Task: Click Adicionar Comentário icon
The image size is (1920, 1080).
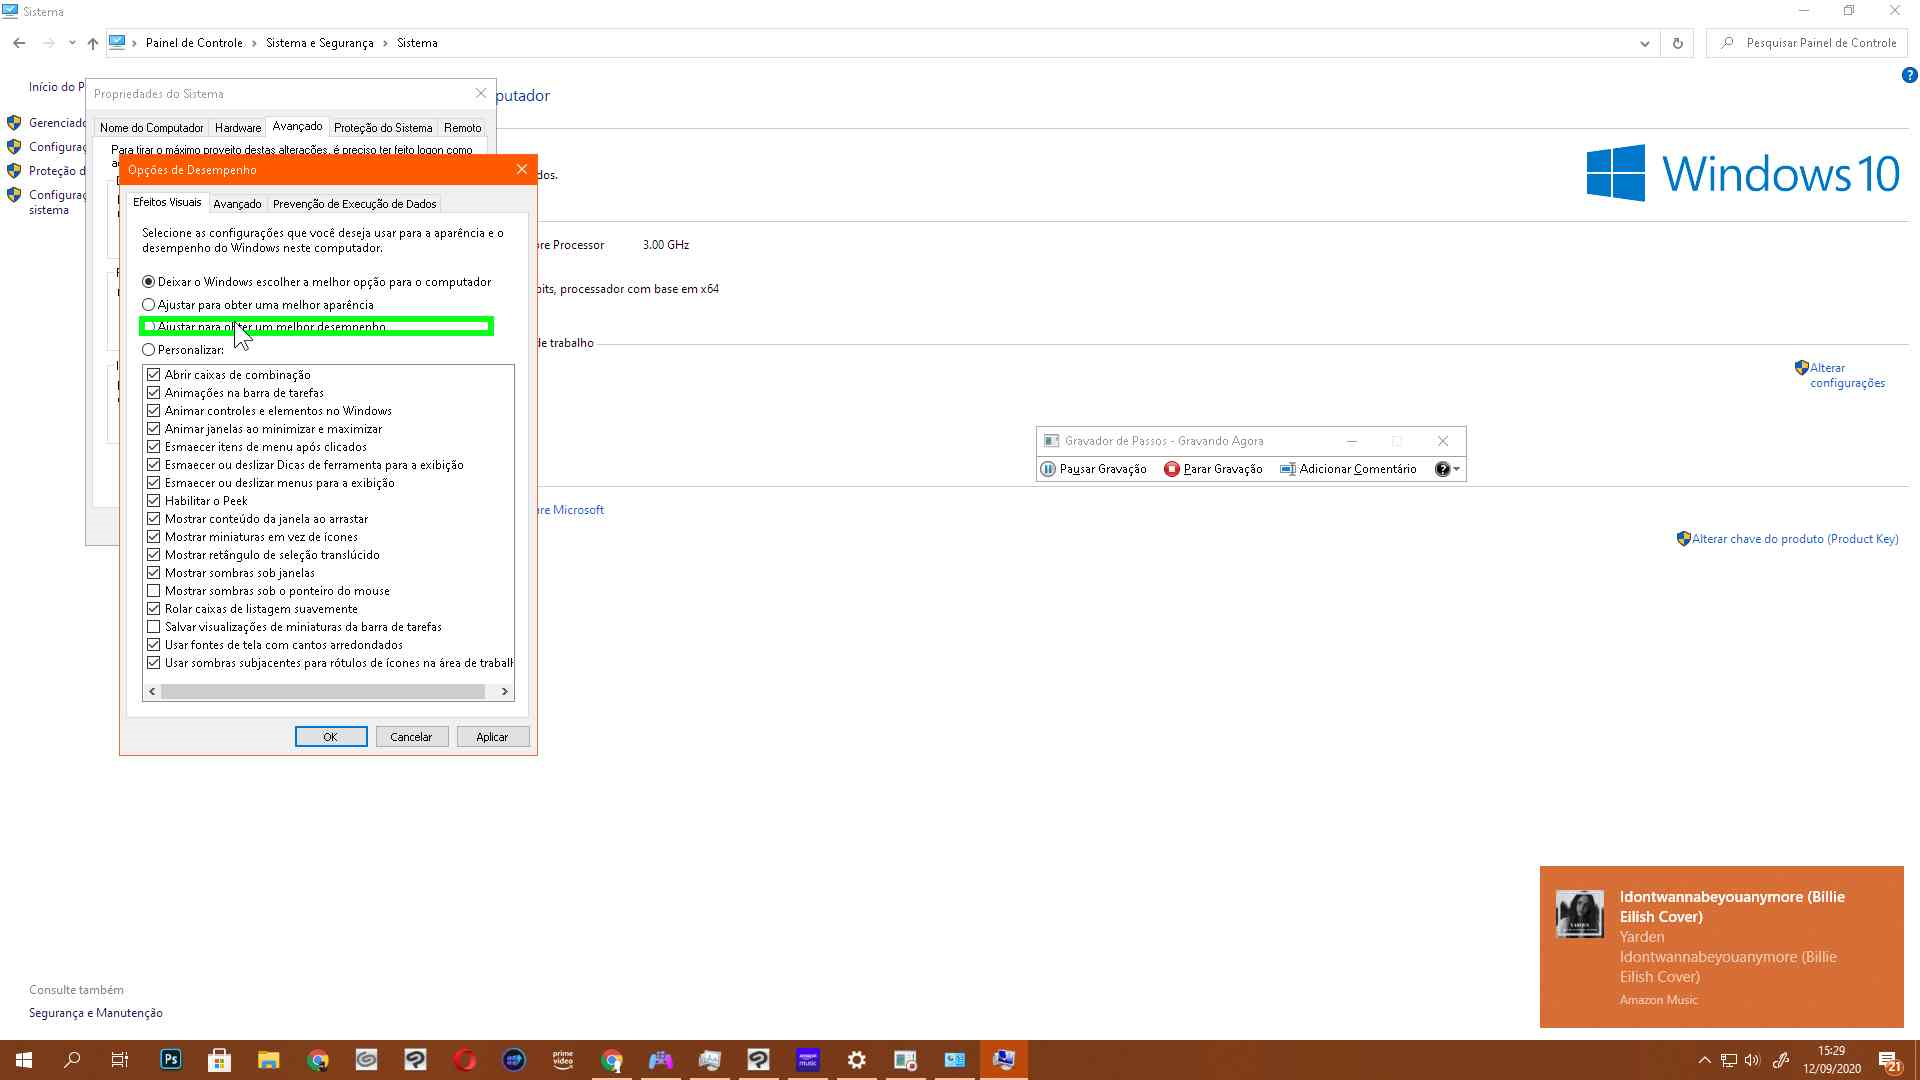Action: point(1288,469)
